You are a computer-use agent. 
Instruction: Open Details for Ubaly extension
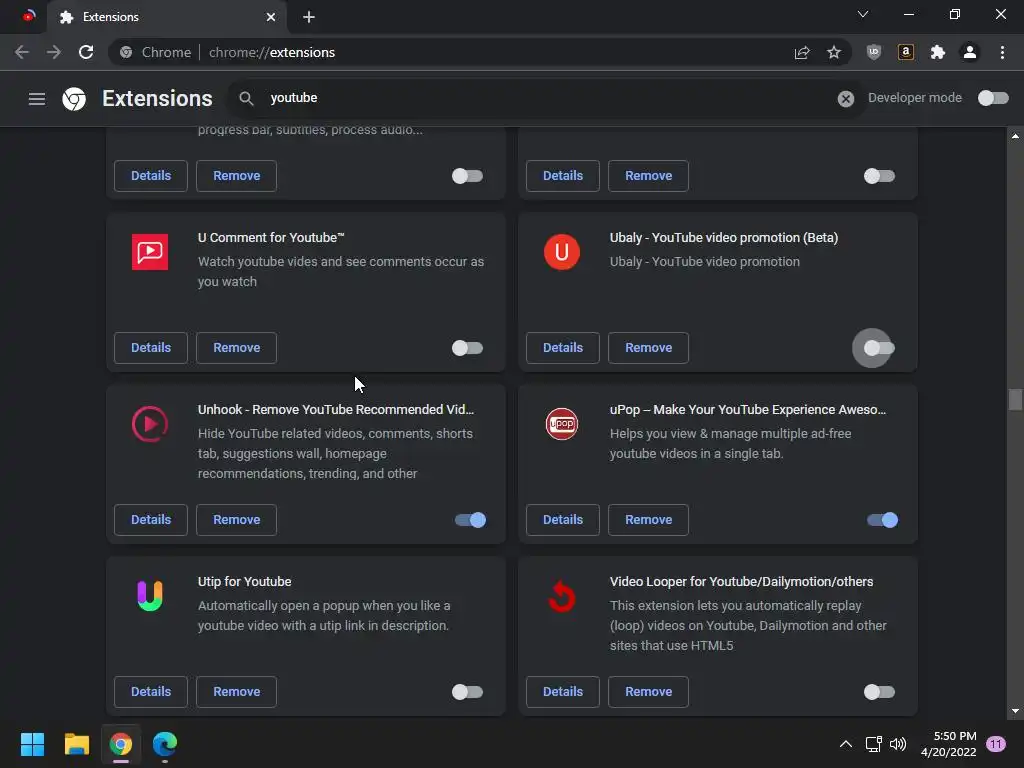click(563, 348)
